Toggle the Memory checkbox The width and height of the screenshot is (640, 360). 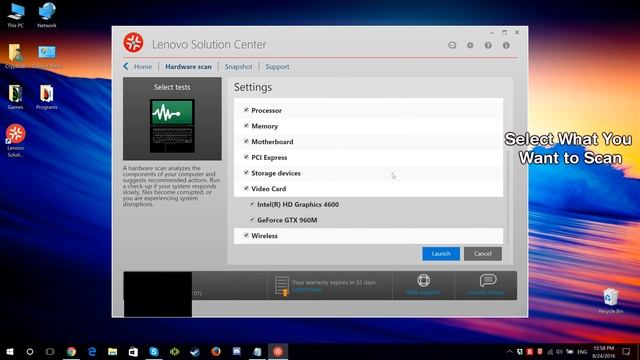click(x=246, y=126)
